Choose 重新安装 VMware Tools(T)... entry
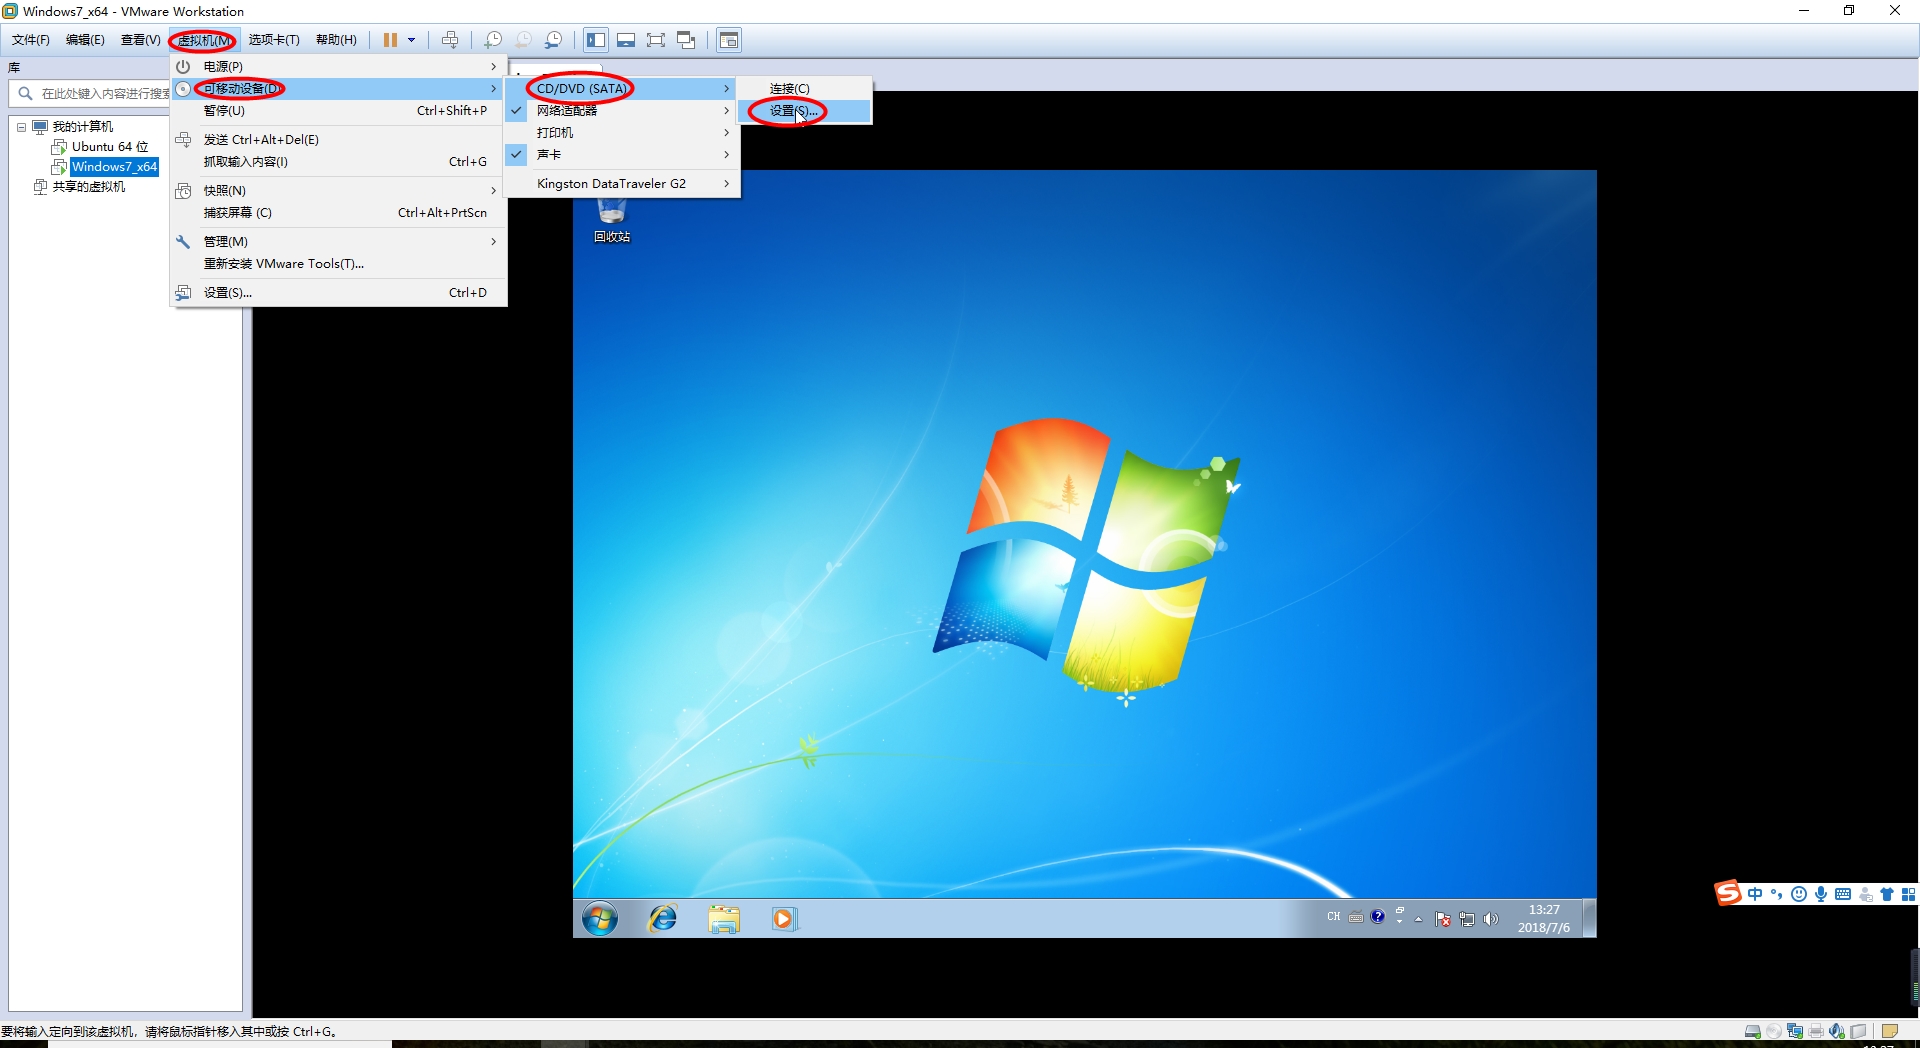The image size is (1920, 1048). click(339, 263)
